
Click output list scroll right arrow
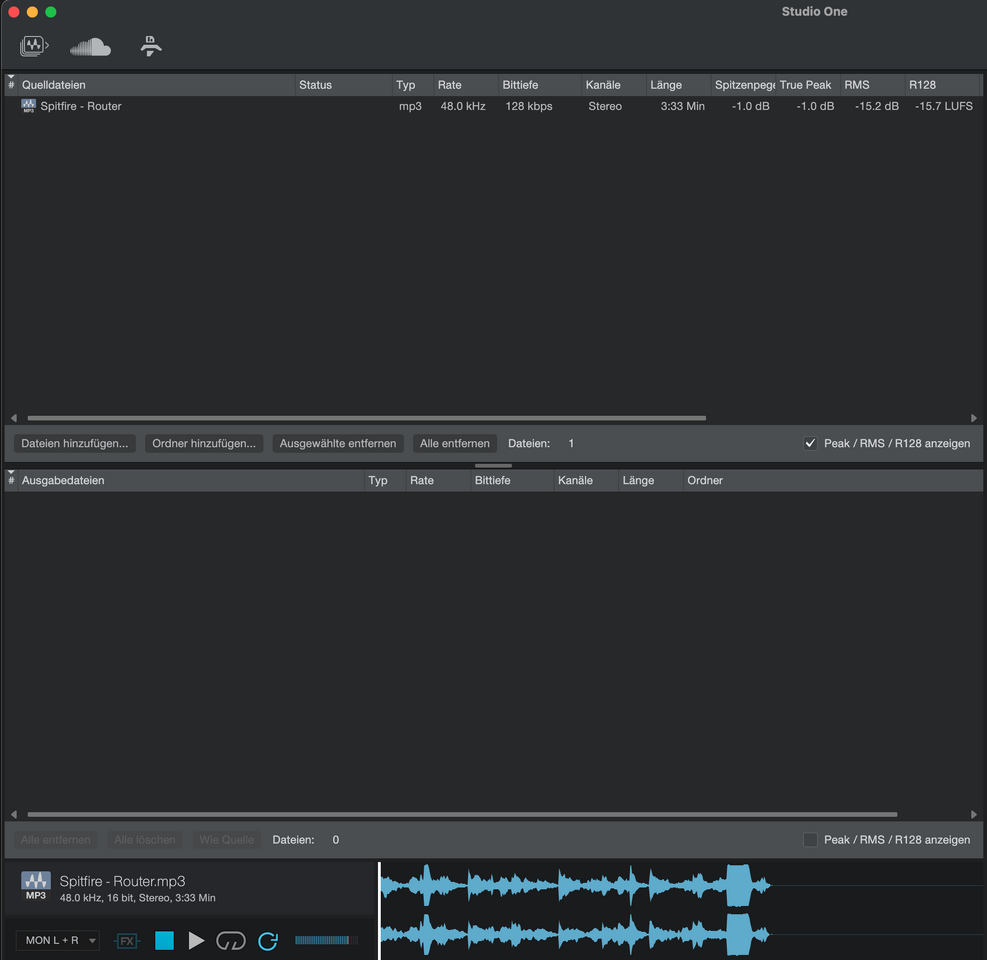coord(974,815)
